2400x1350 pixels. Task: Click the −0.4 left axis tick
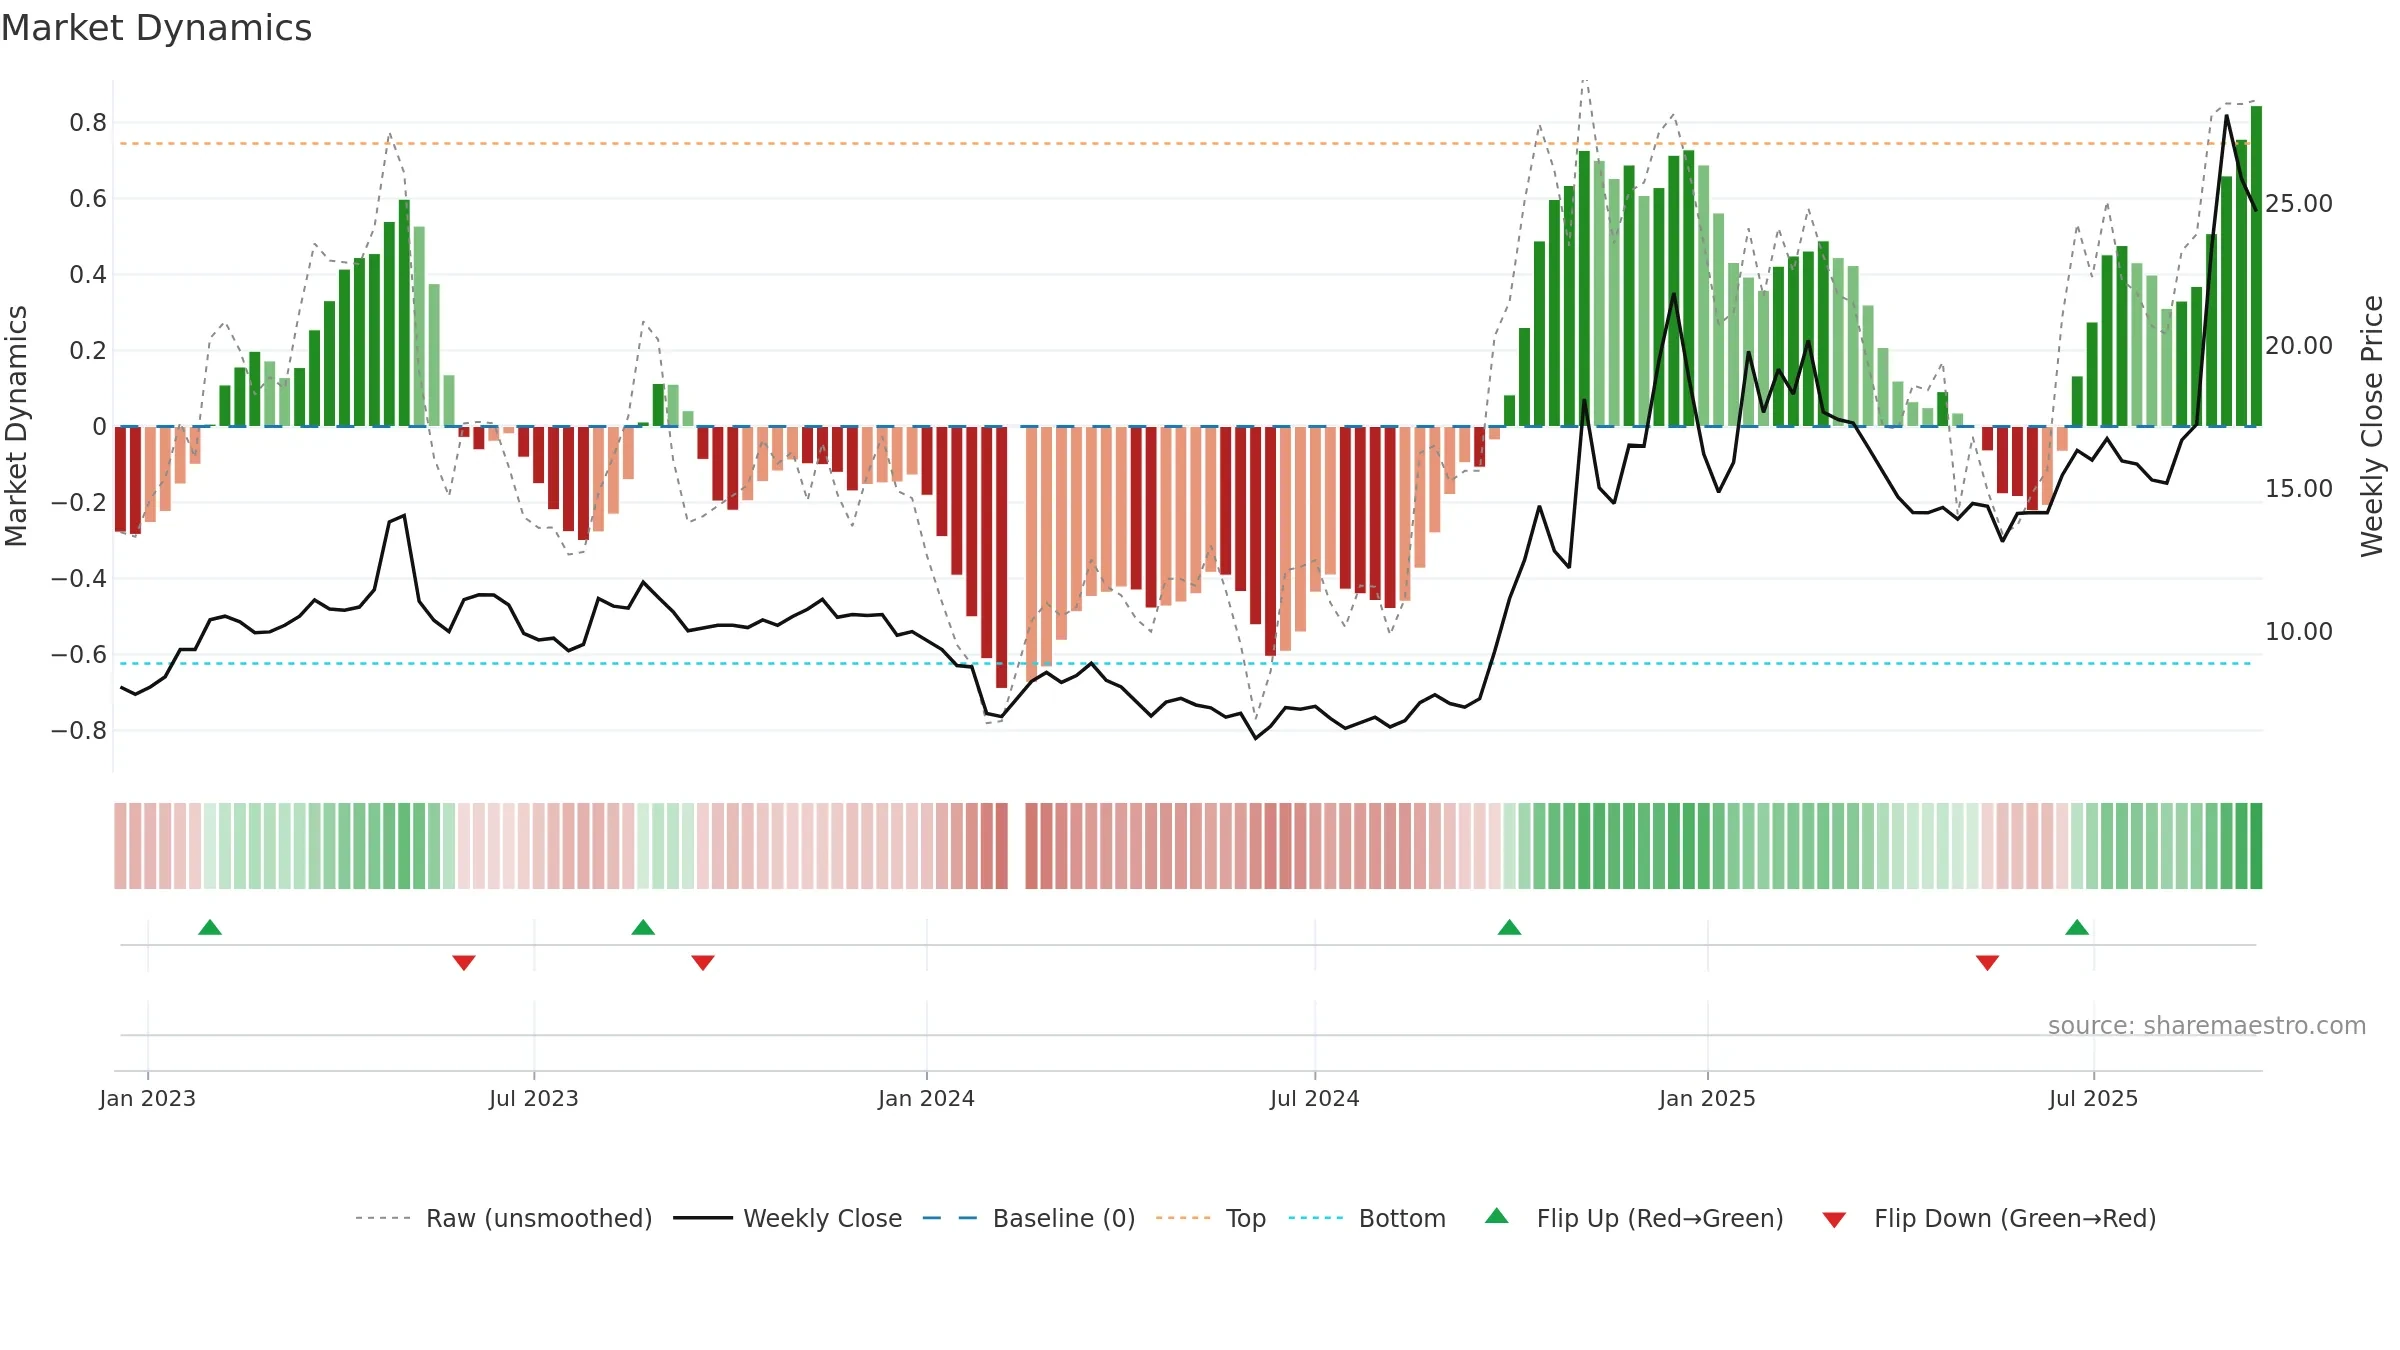tap(79, 579)
